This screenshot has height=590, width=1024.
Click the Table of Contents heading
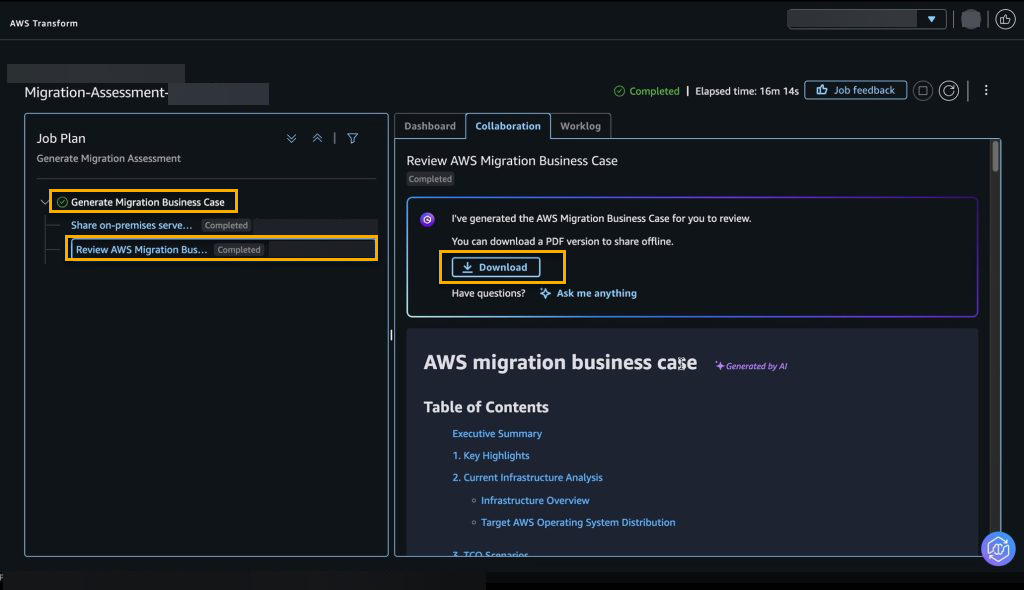486,407
